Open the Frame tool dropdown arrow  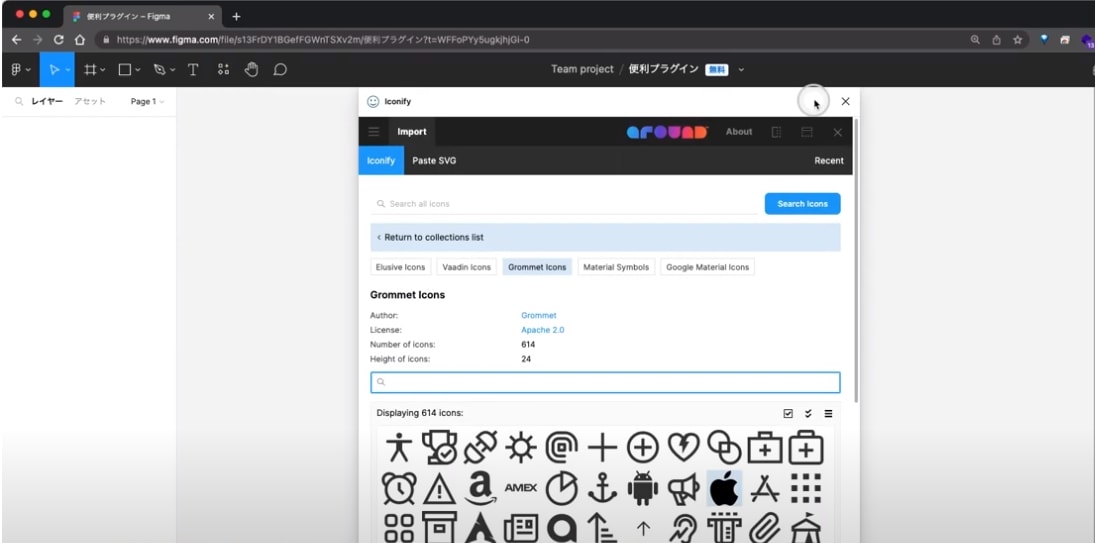103,70
